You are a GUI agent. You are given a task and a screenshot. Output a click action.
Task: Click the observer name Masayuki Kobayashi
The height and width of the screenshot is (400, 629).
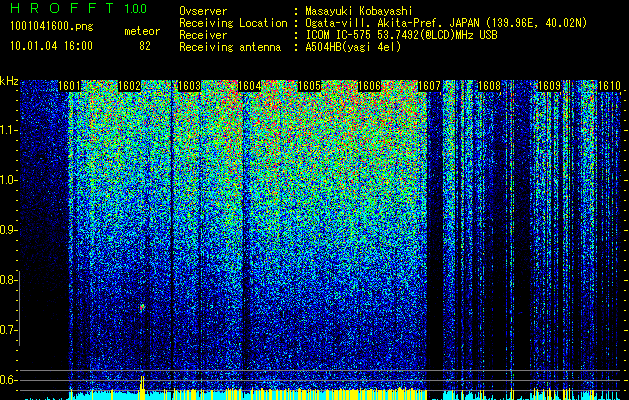coord(359,11)
